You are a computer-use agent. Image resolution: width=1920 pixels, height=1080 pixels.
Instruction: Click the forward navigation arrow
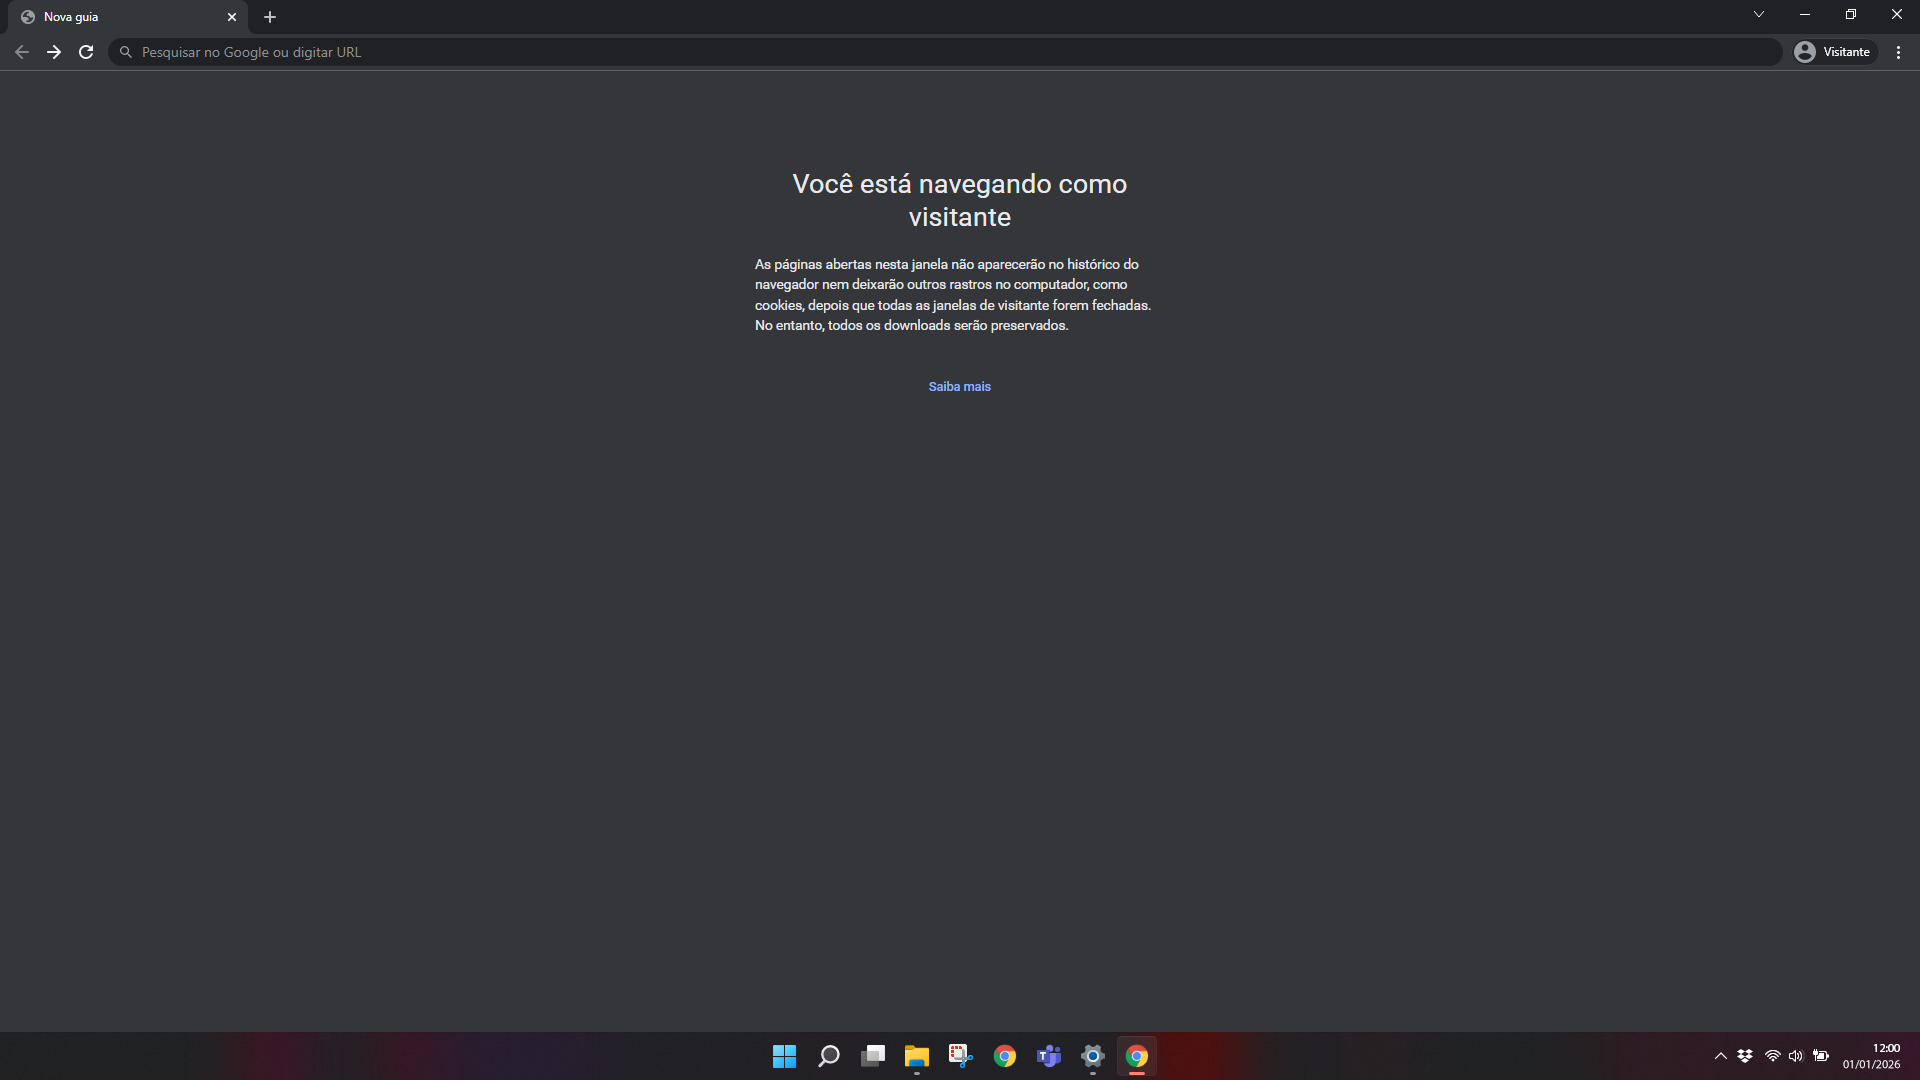(54, 52)
